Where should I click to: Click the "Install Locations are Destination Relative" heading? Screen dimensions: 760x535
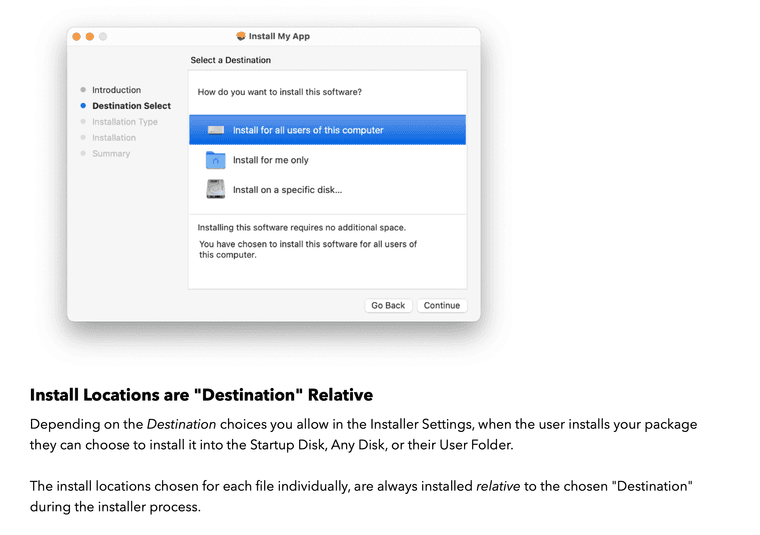[x=201, y=395]
